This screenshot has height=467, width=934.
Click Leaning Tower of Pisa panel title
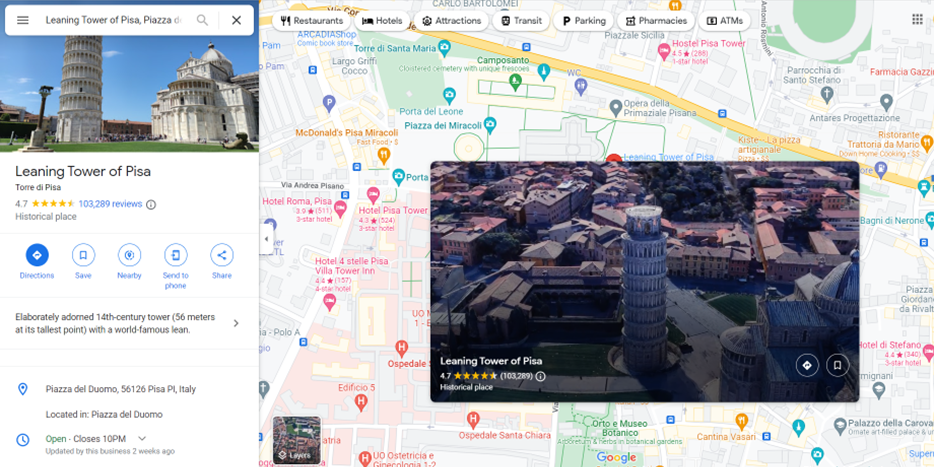pyautogui.click(x=83, y=172)
